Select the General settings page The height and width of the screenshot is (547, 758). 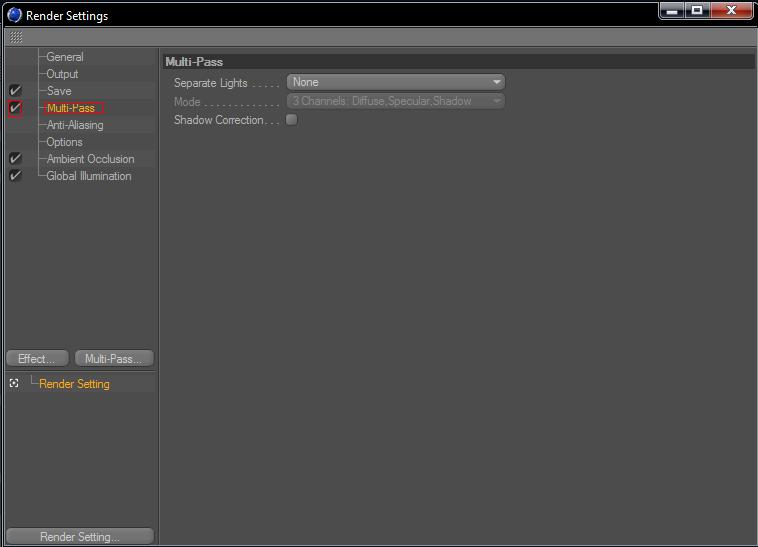coord(65,57)
